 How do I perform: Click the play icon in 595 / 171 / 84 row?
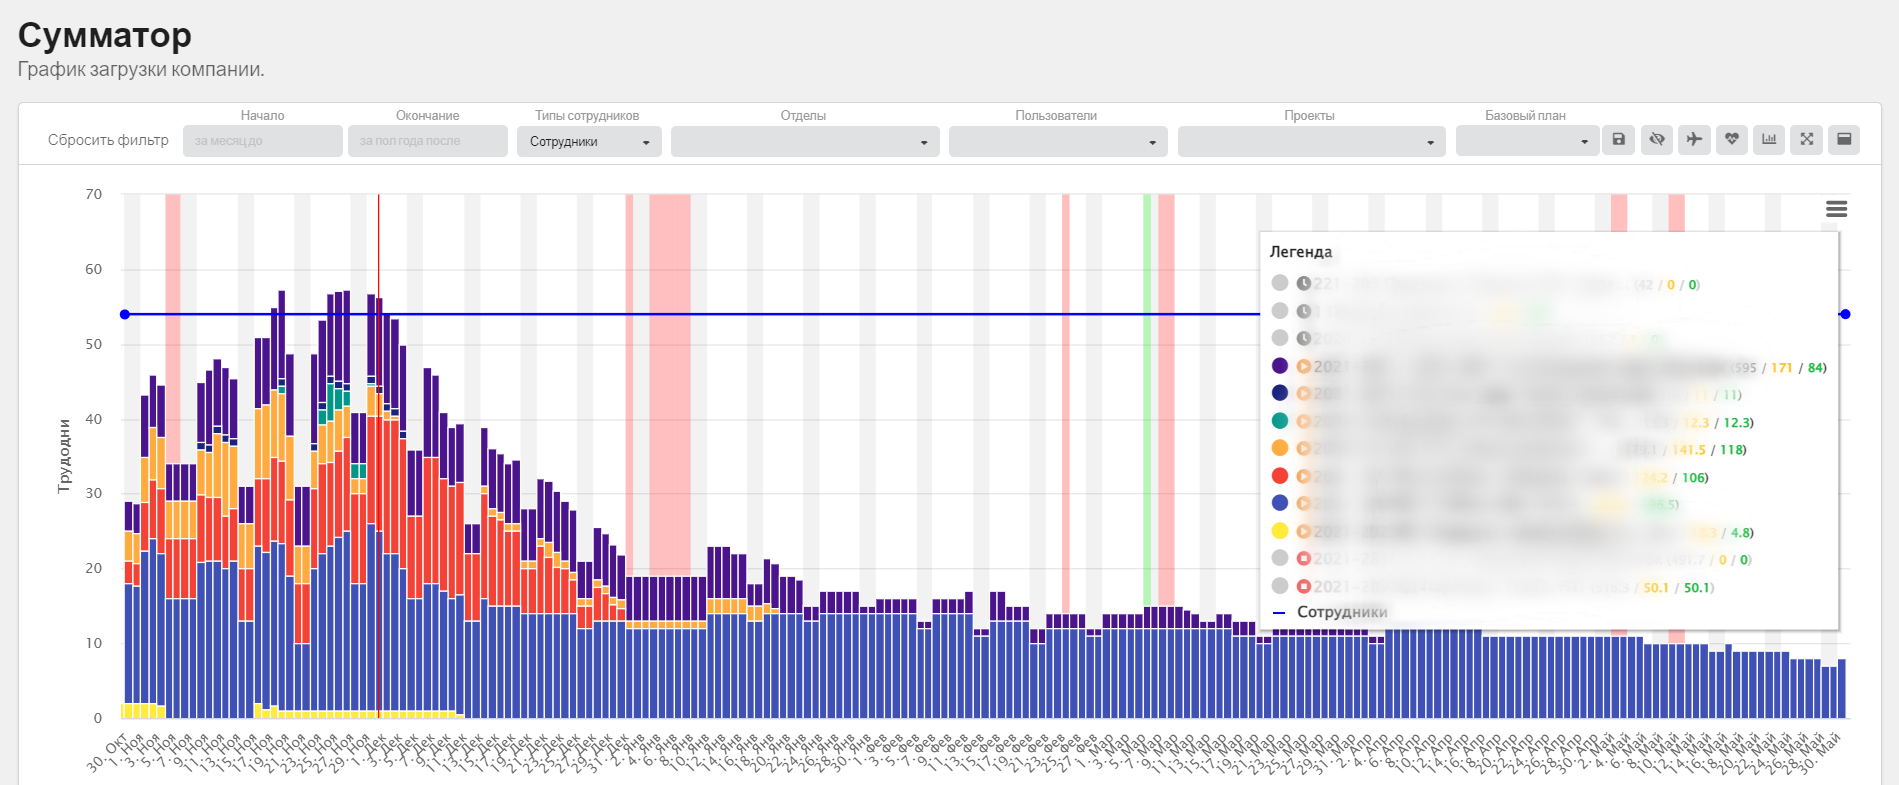pos(1304,366)
